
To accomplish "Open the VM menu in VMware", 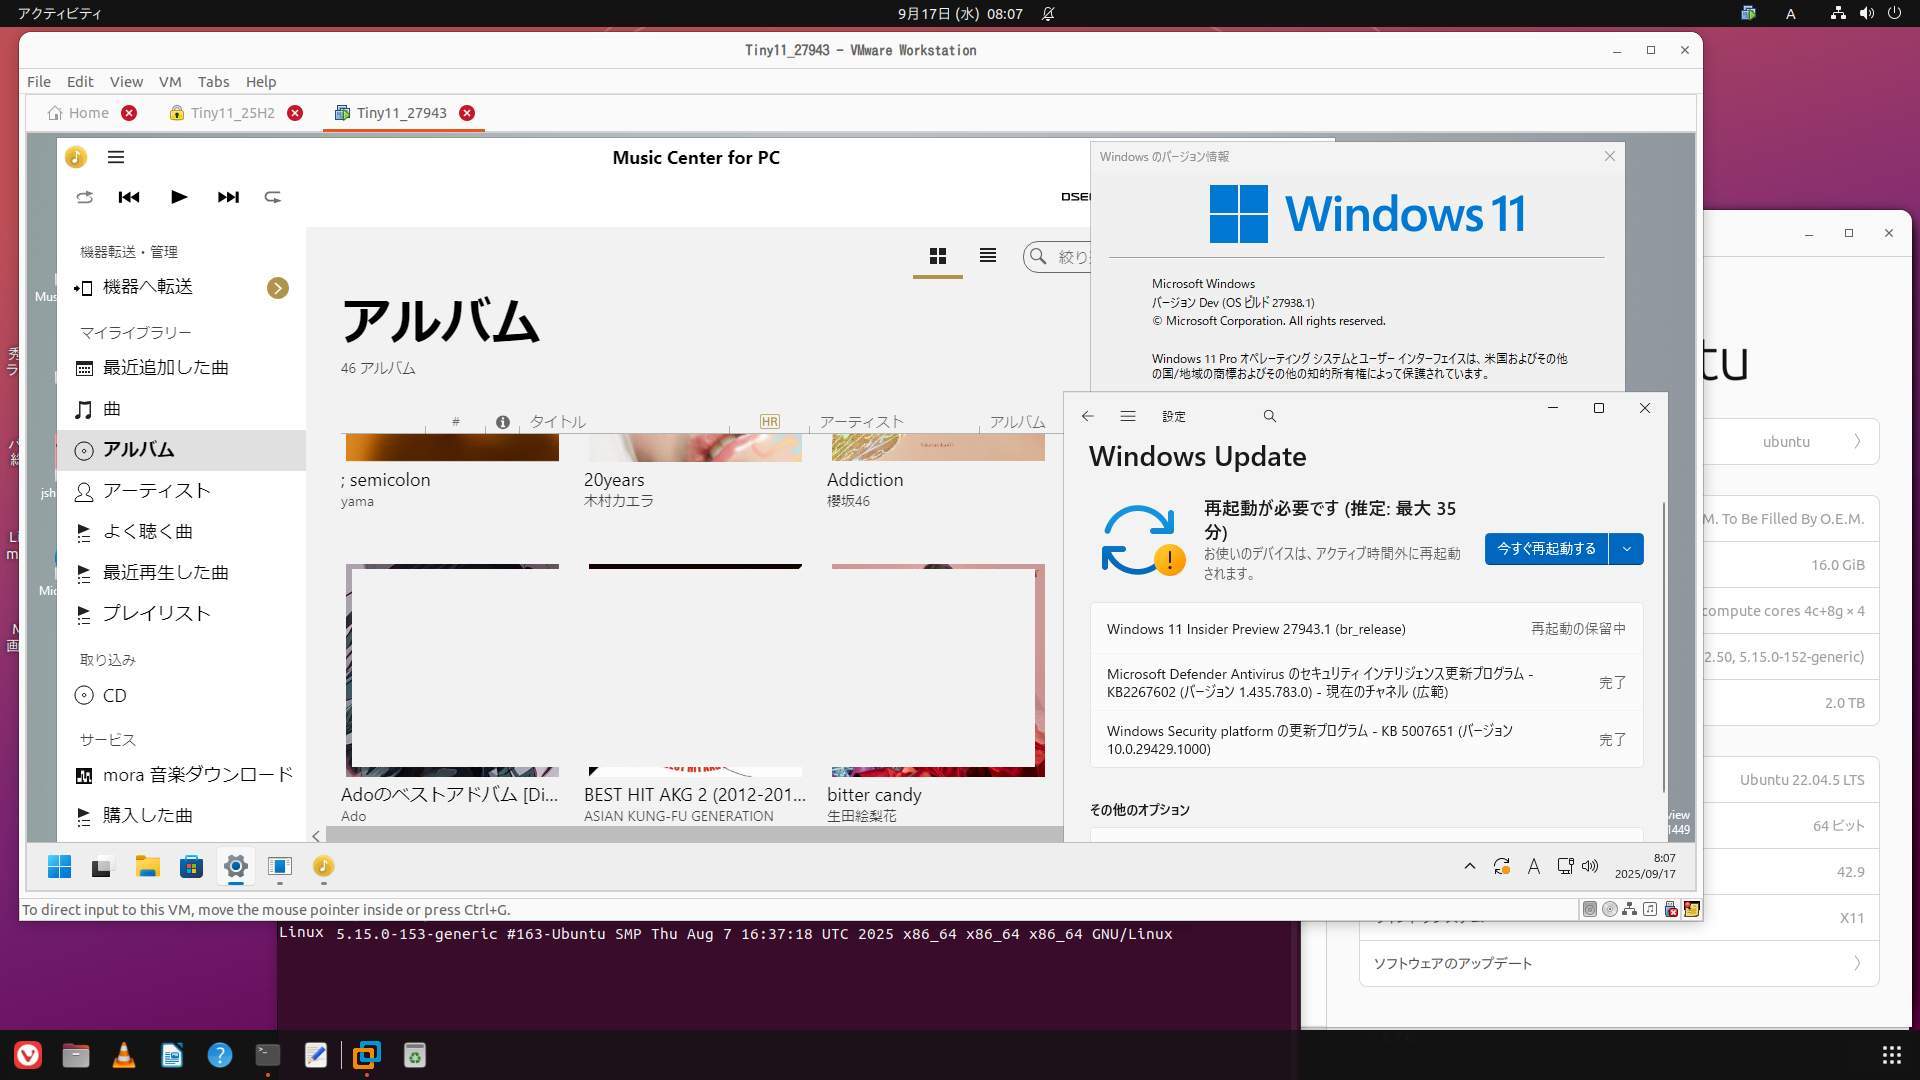I will pyautogui.click(x=169, y=82).
